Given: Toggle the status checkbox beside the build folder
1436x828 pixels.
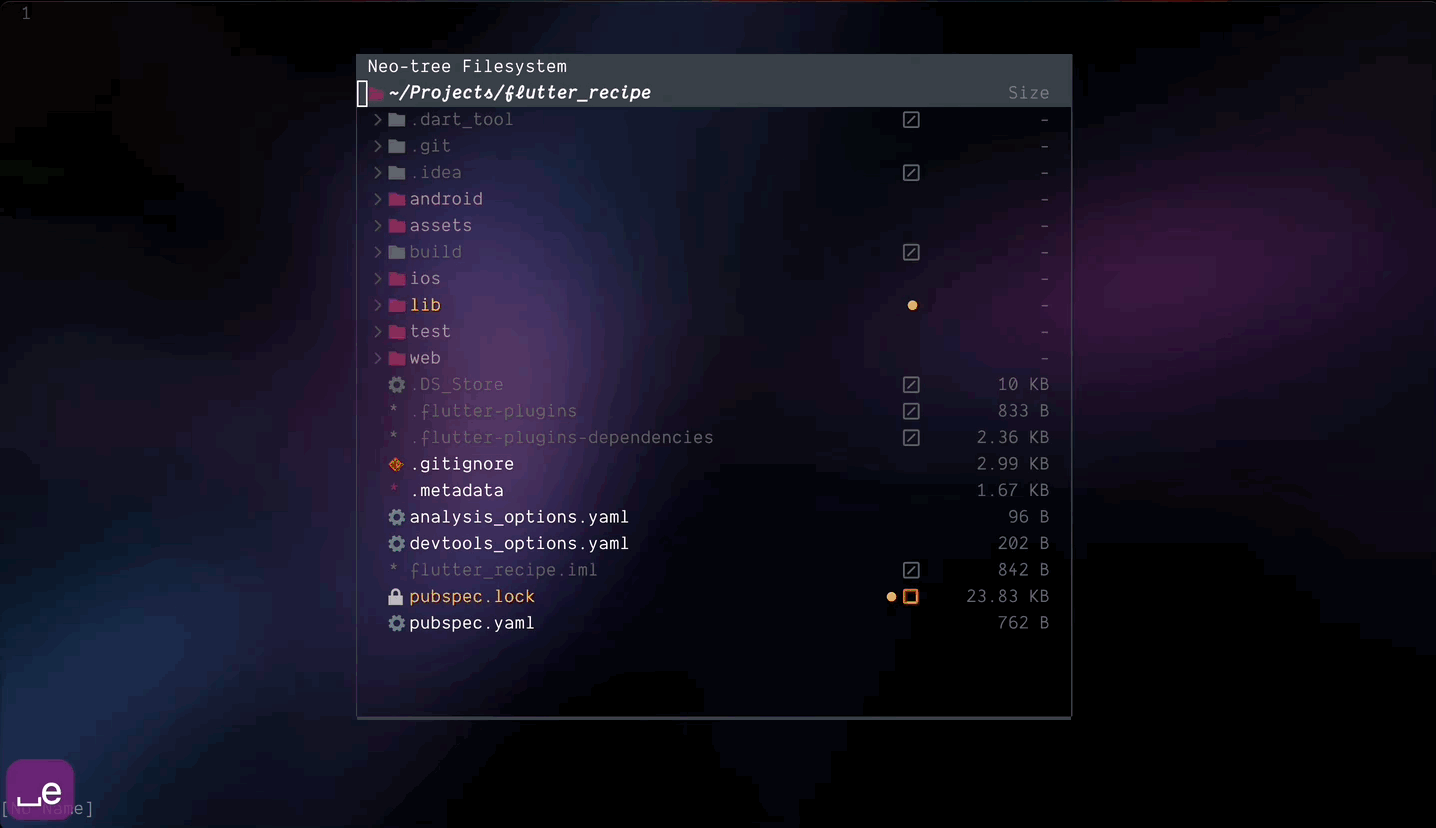Looking at the screenshot, I should [911, 252].
